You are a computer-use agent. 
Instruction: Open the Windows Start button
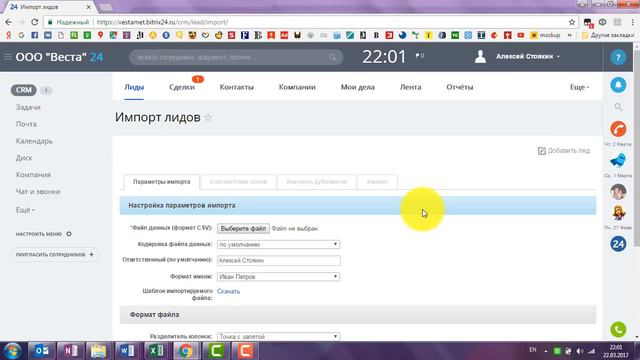click(x=12, y=351)
